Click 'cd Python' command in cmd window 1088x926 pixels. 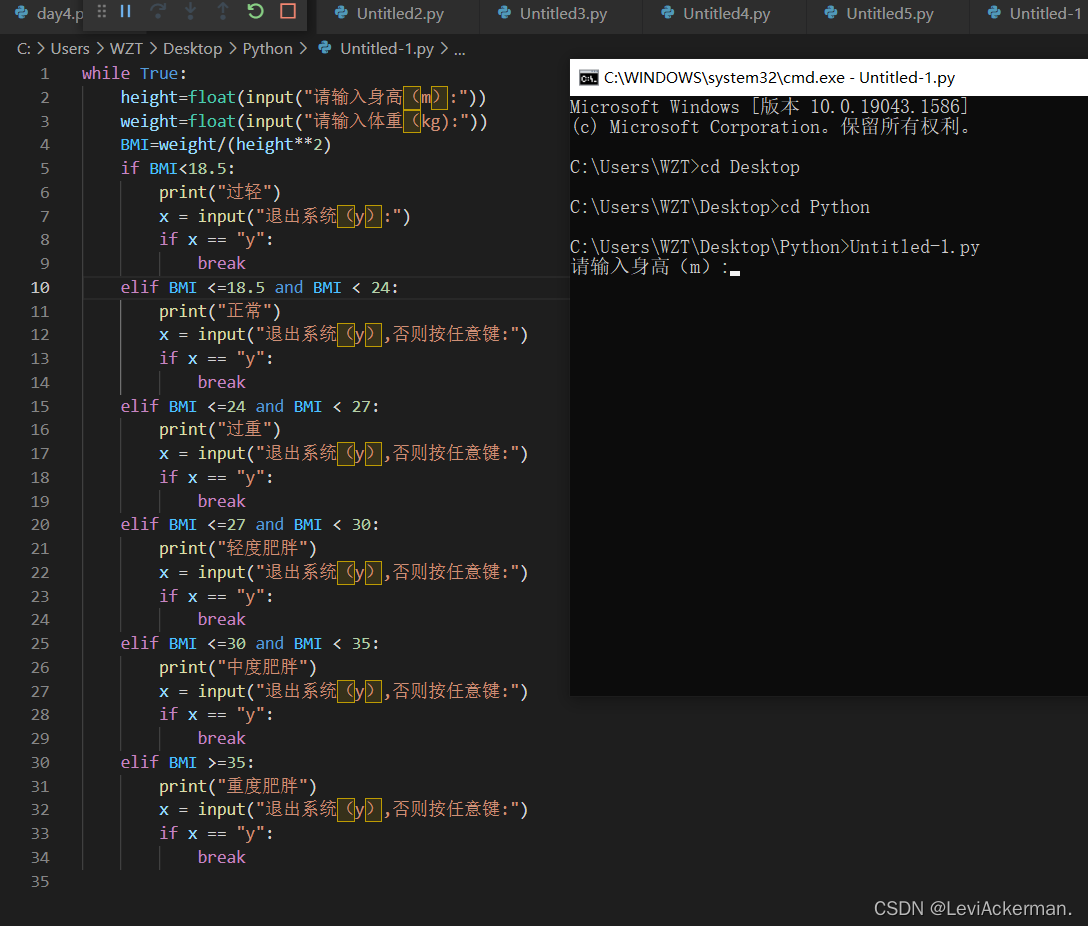coord(824,207)
